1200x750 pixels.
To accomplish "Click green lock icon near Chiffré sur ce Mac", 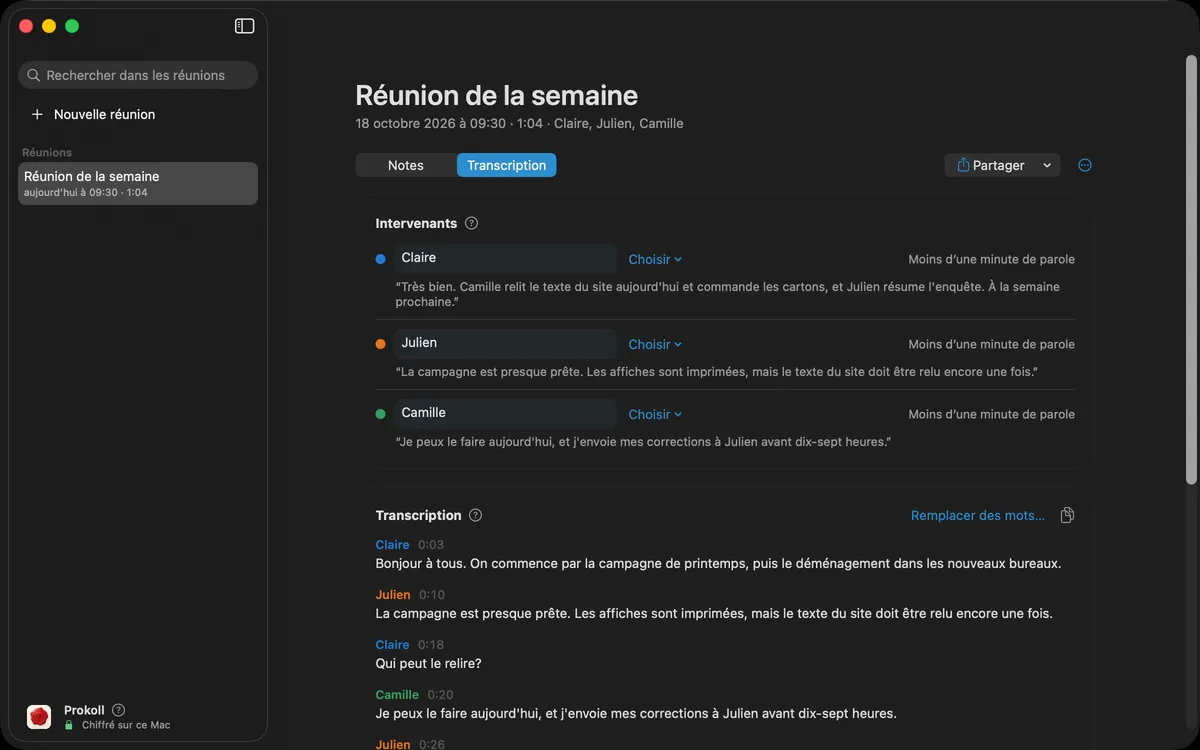I will (69, 725).
